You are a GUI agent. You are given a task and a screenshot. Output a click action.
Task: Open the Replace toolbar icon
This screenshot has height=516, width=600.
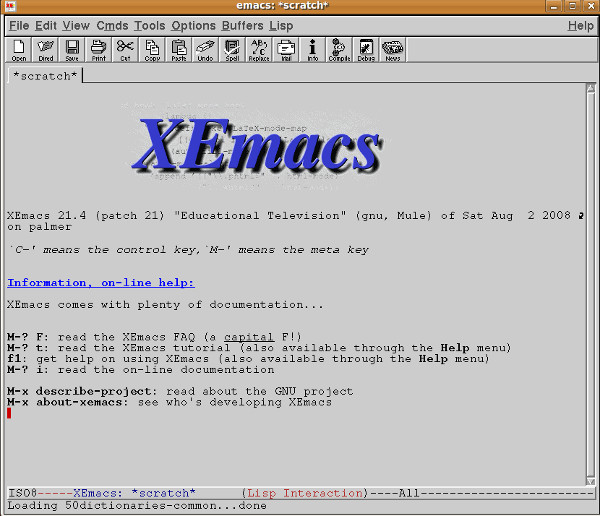pyautogui.click(x=259, y=50)
